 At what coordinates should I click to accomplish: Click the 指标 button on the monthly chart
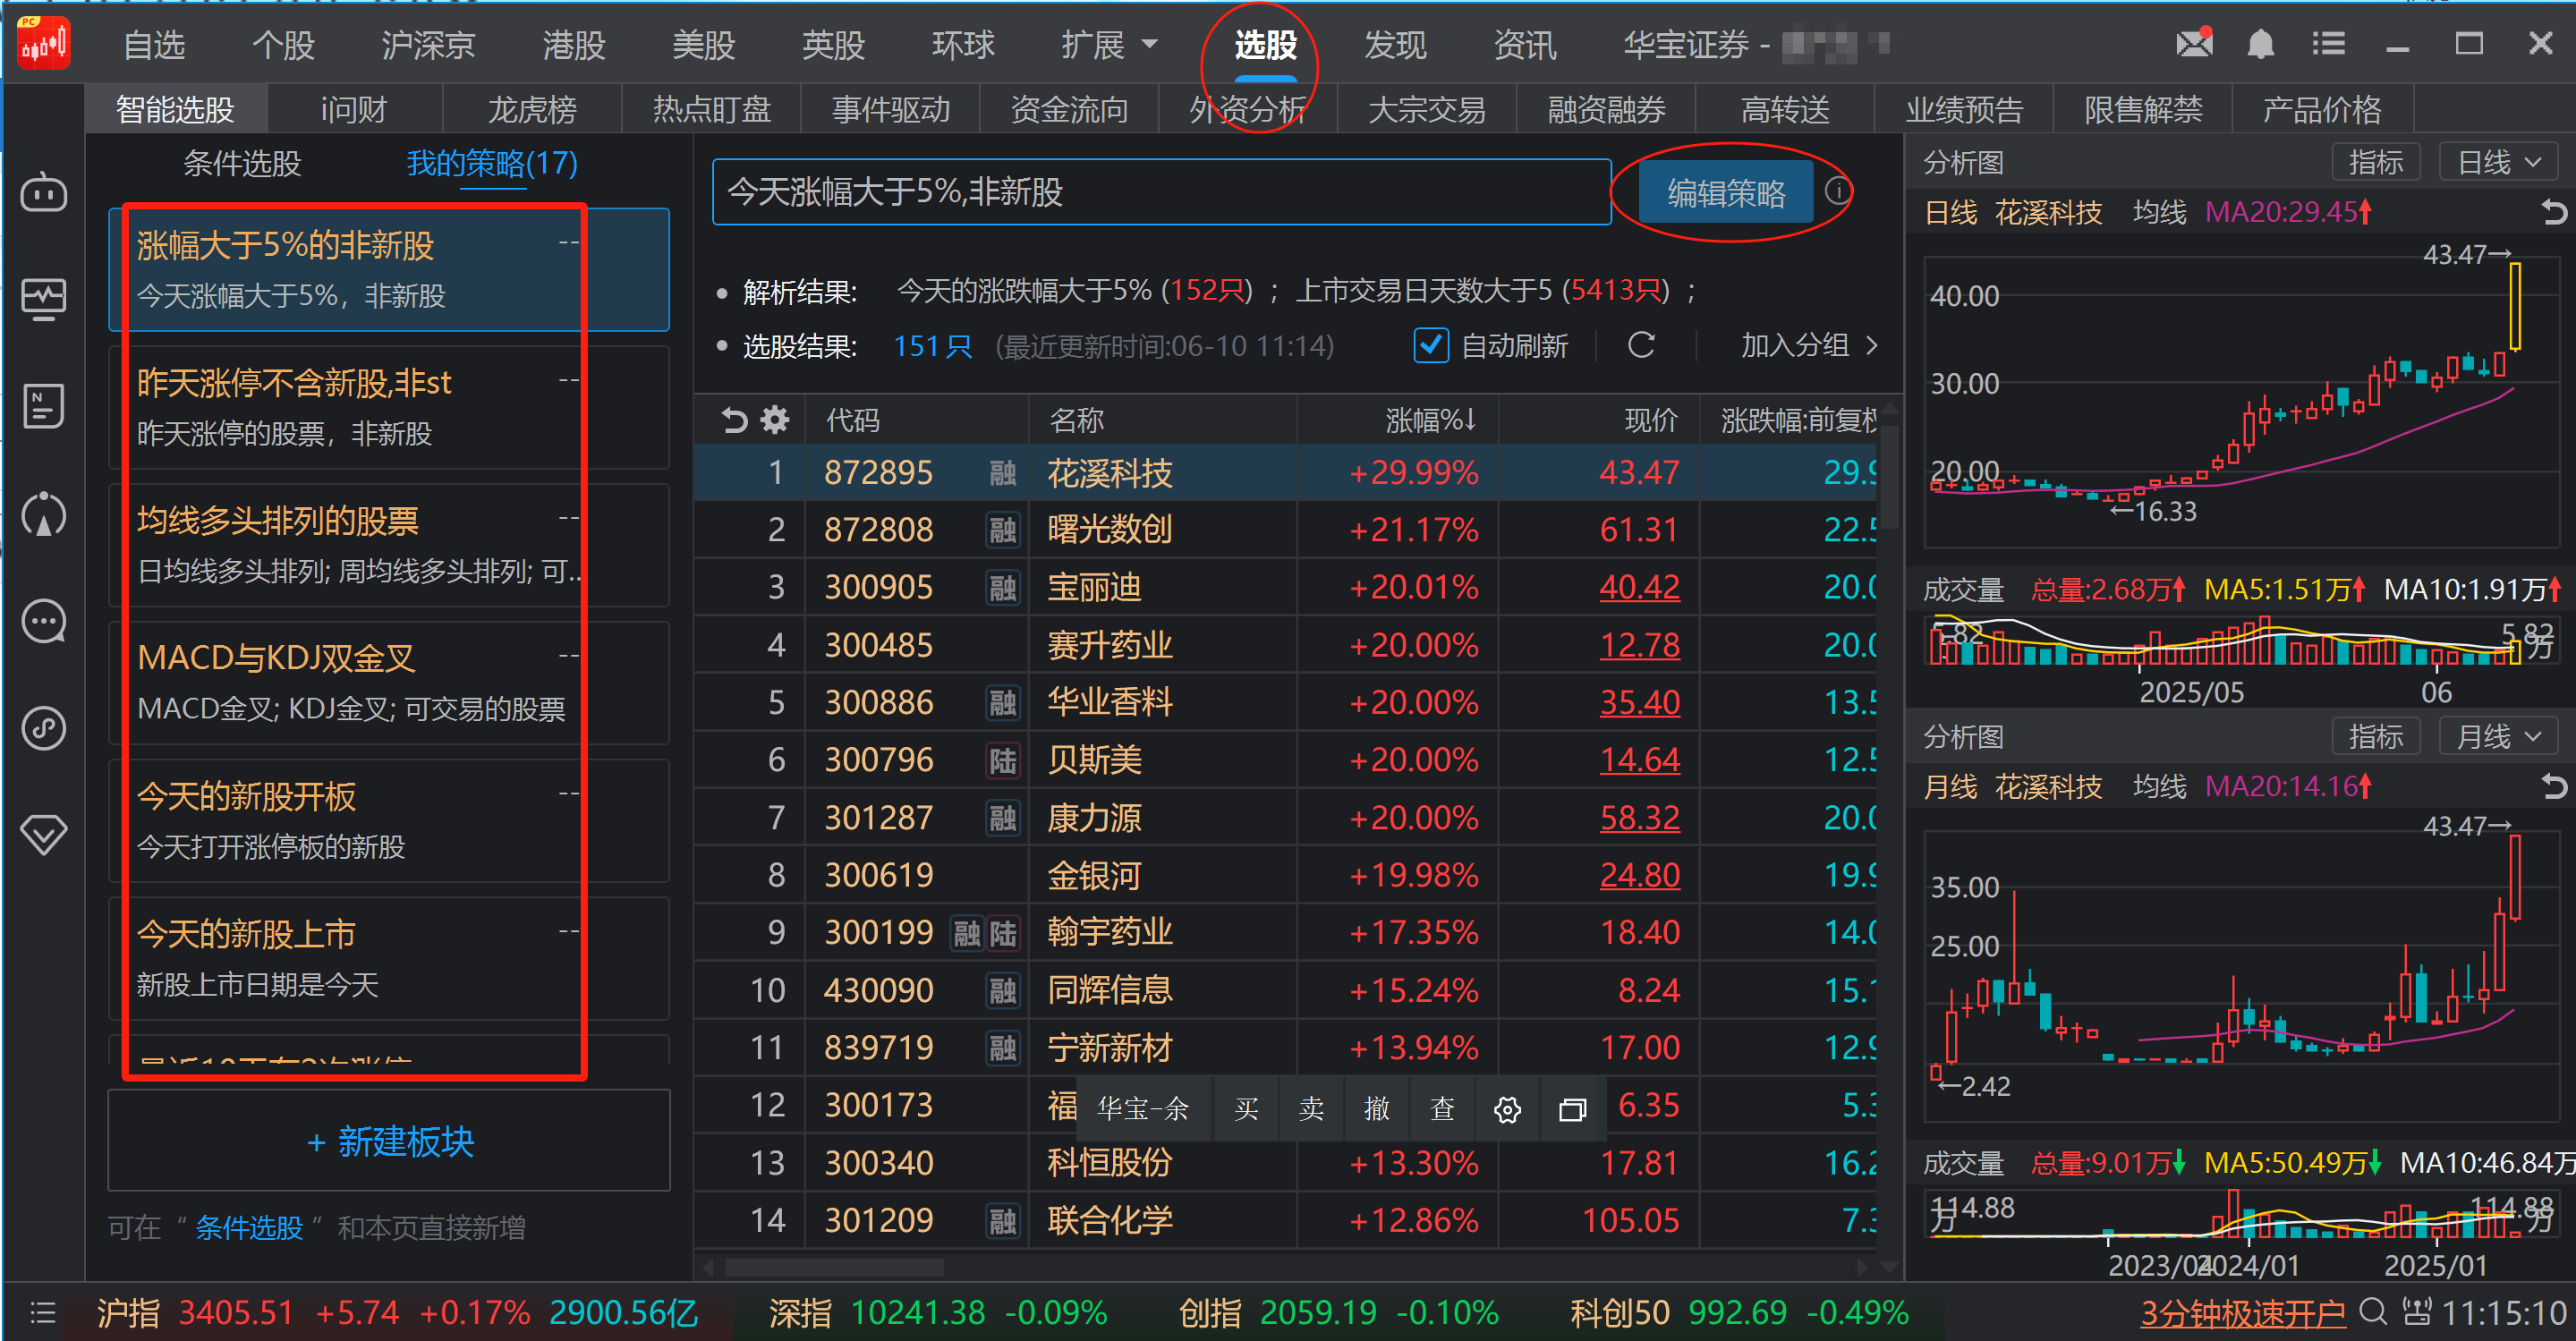(2376, 737)
